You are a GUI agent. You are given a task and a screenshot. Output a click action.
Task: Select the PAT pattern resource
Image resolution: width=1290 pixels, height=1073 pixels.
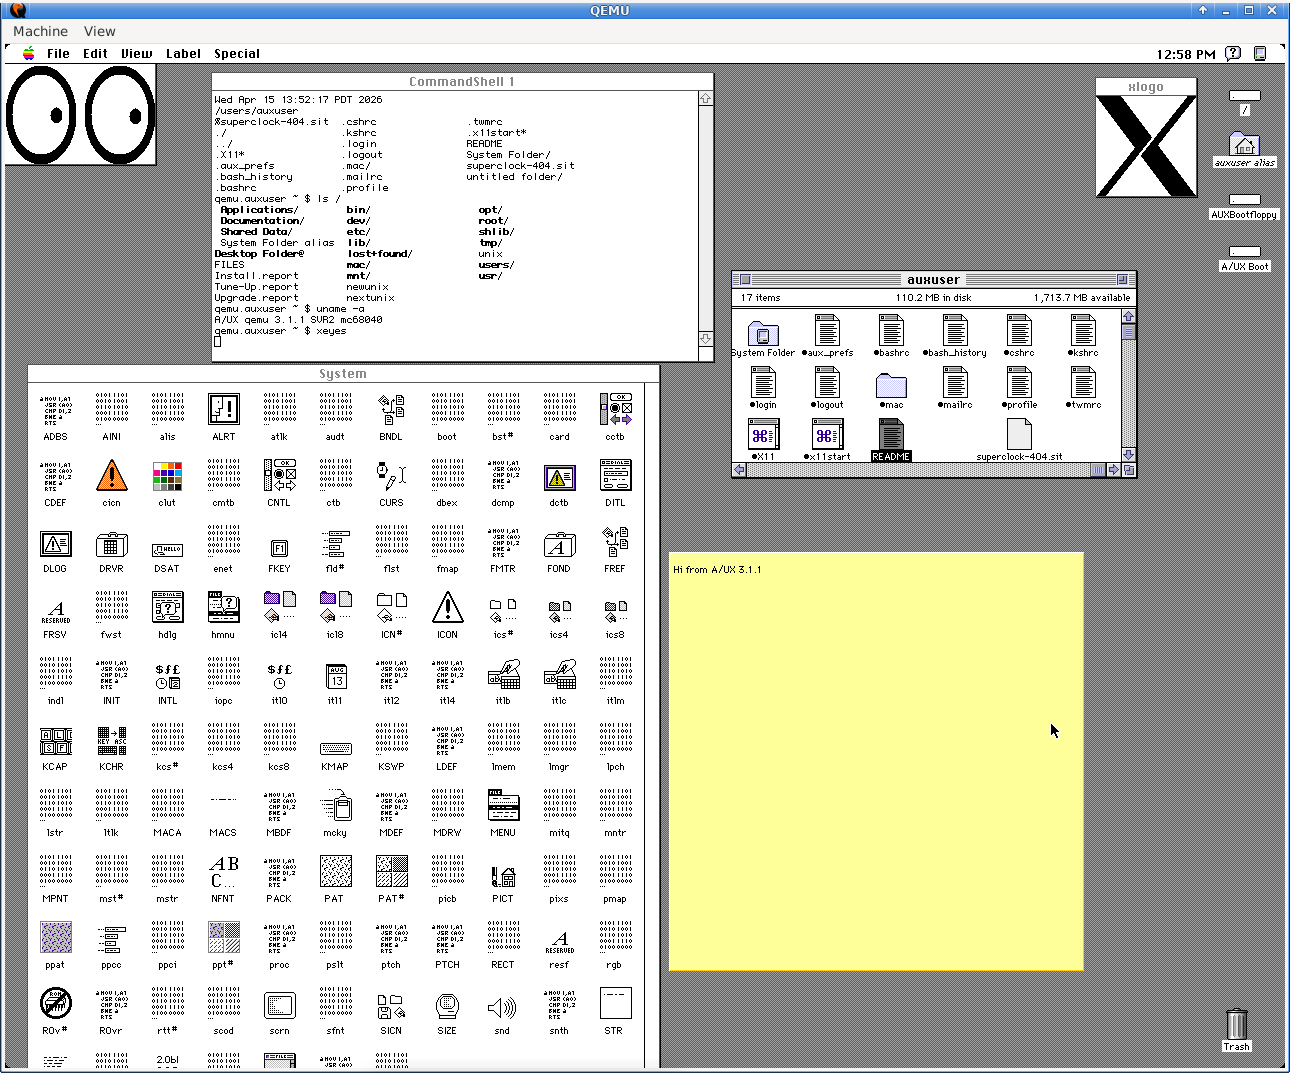pos(335,871)
